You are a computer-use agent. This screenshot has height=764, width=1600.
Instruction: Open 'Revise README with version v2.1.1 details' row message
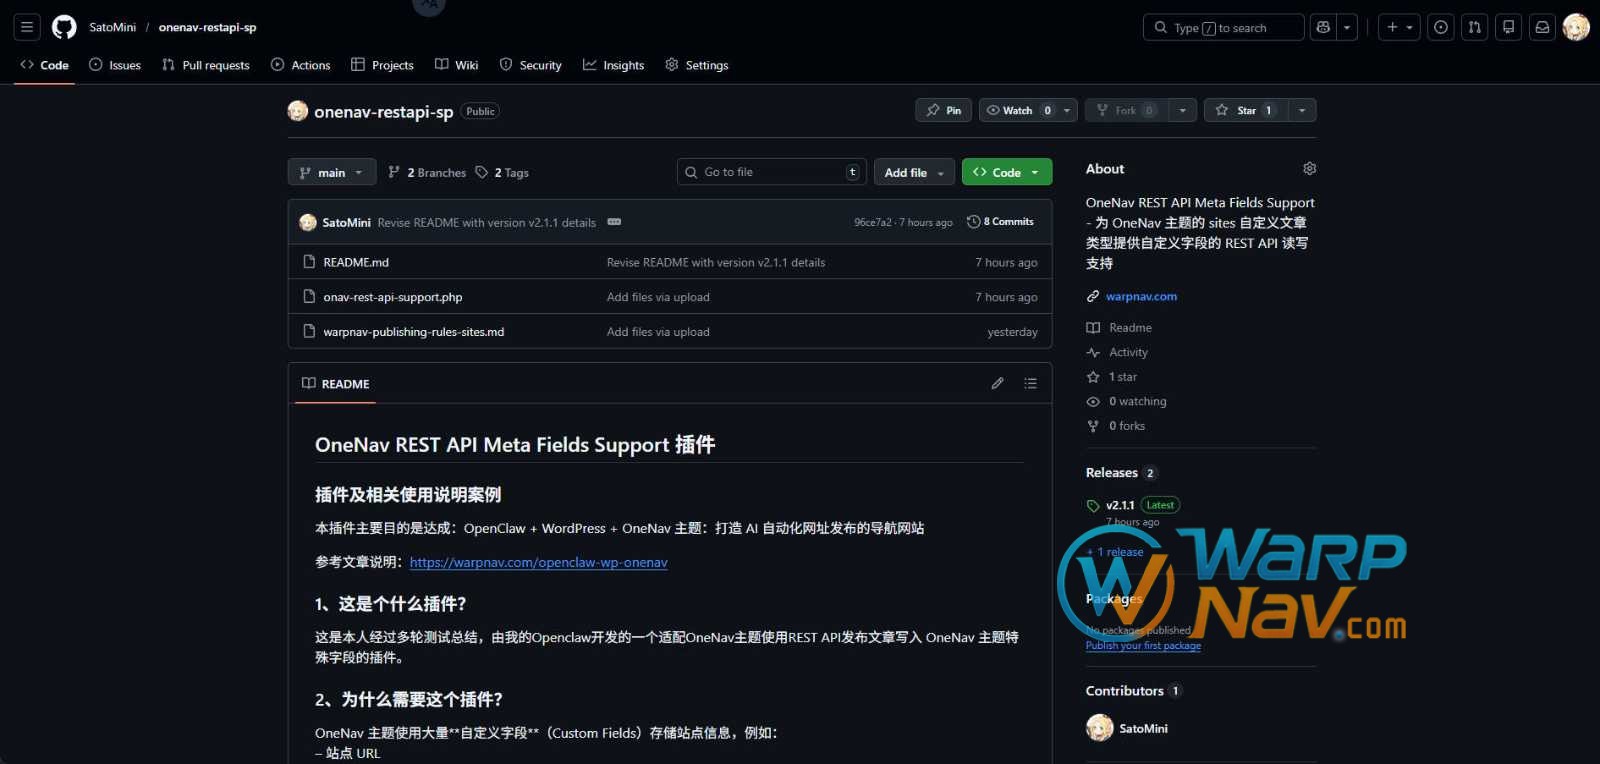click(715, 262)
